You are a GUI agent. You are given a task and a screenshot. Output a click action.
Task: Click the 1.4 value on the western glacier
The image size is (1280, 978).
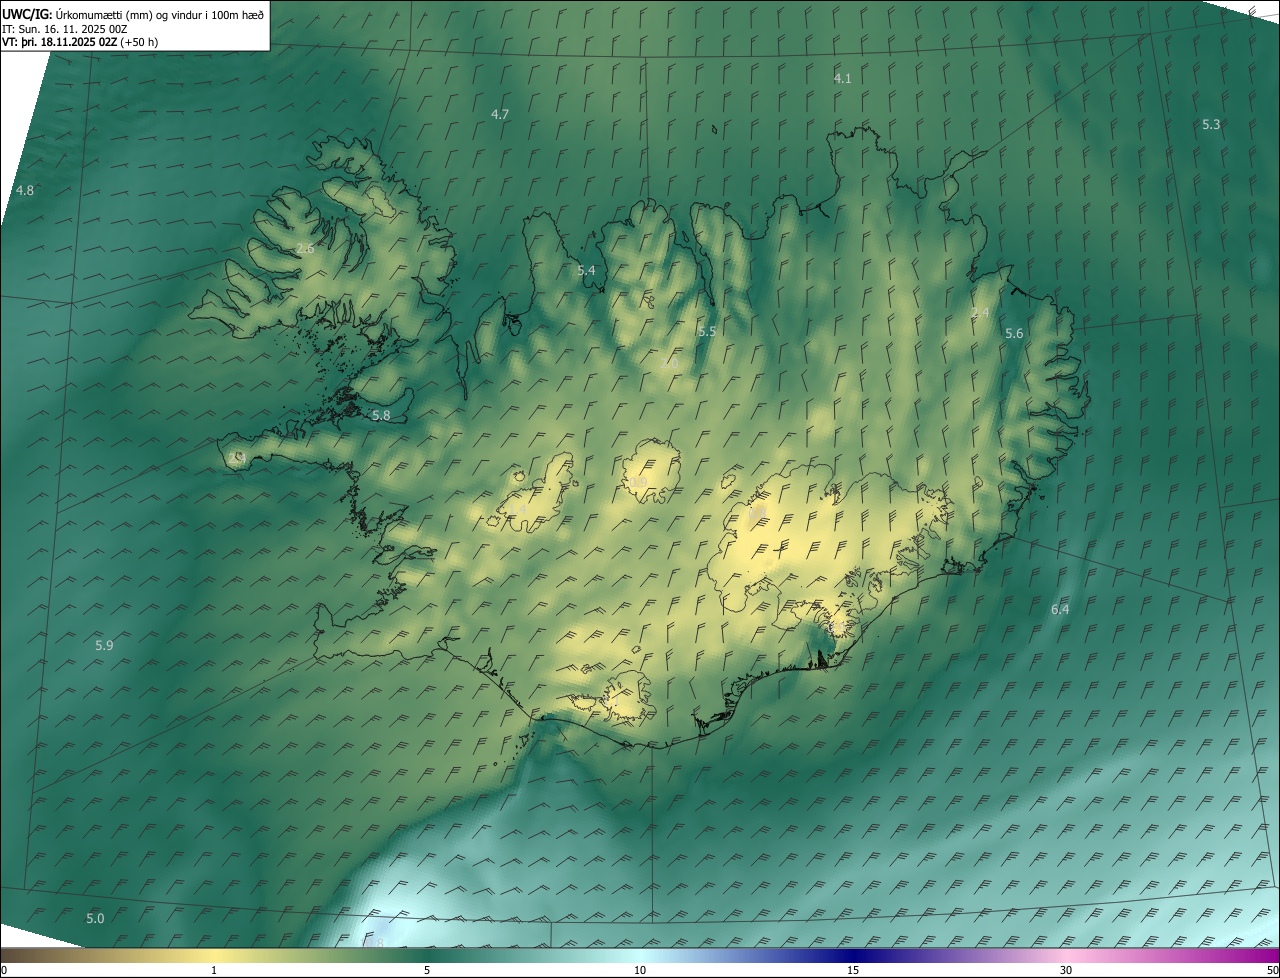click(x=517, y=509)
